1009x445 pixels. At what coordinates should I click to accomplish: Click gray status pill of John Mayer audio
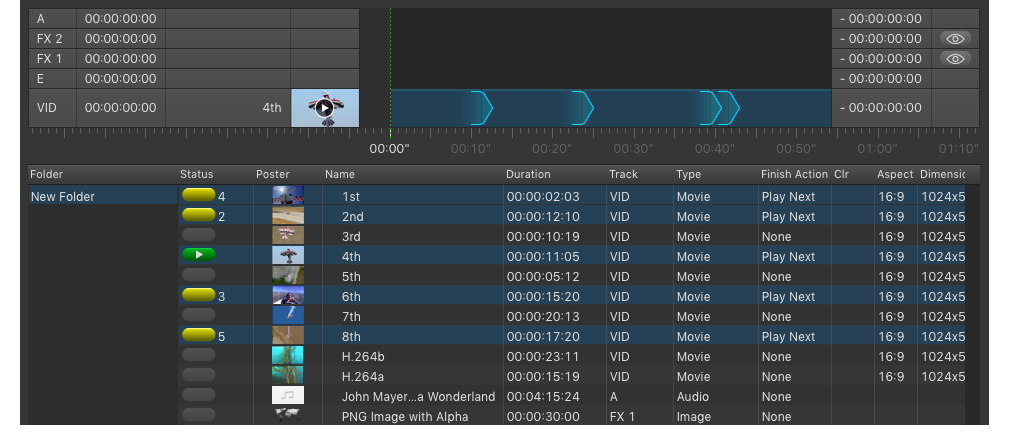199,395
